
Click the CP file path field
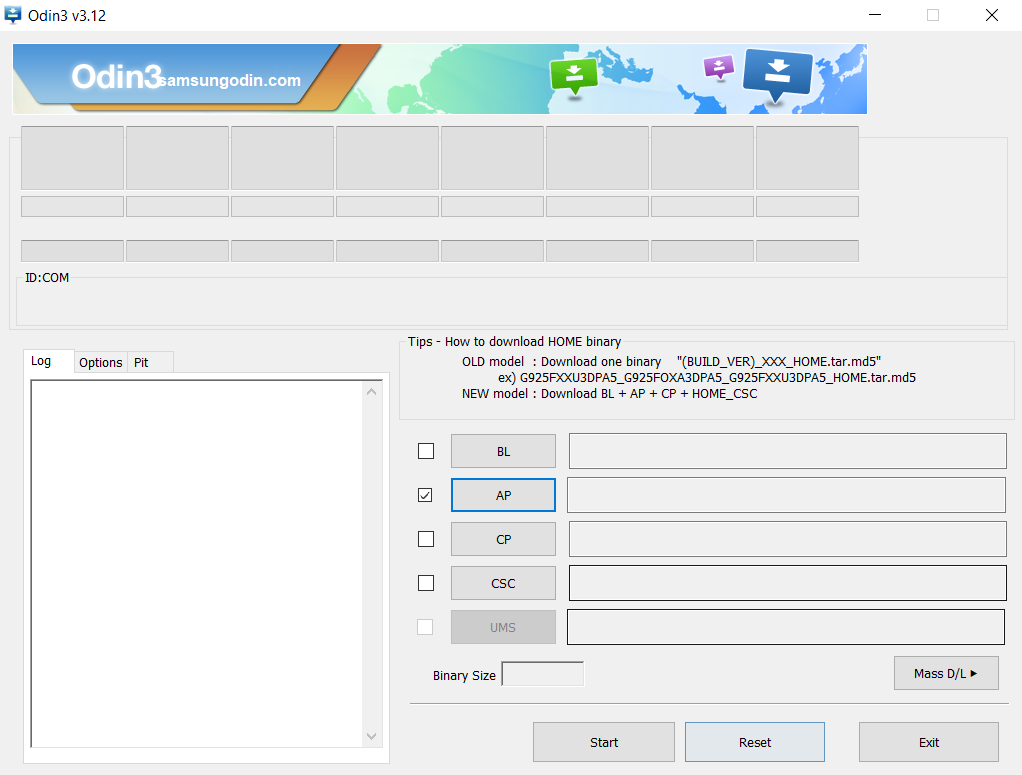pyautogui.click(x=787, y=539)
